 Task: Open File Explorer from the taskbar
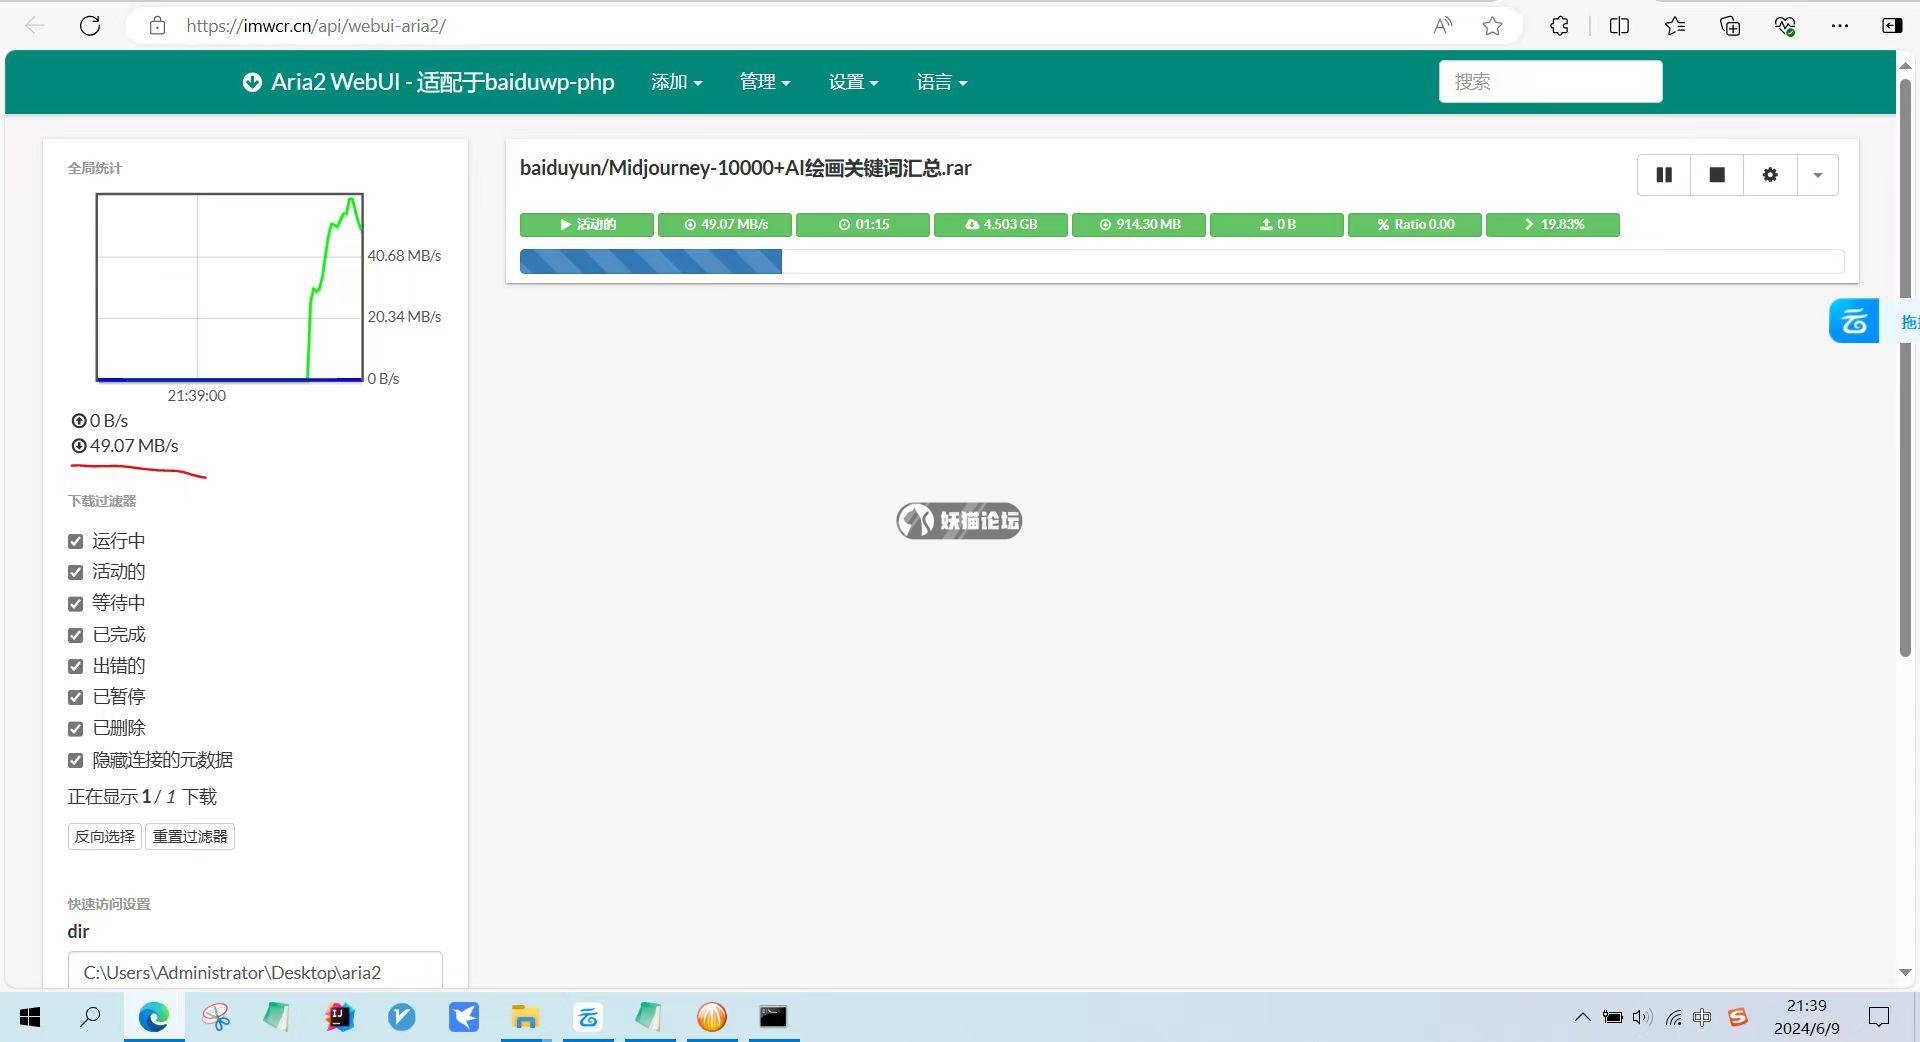(525, 1017)
